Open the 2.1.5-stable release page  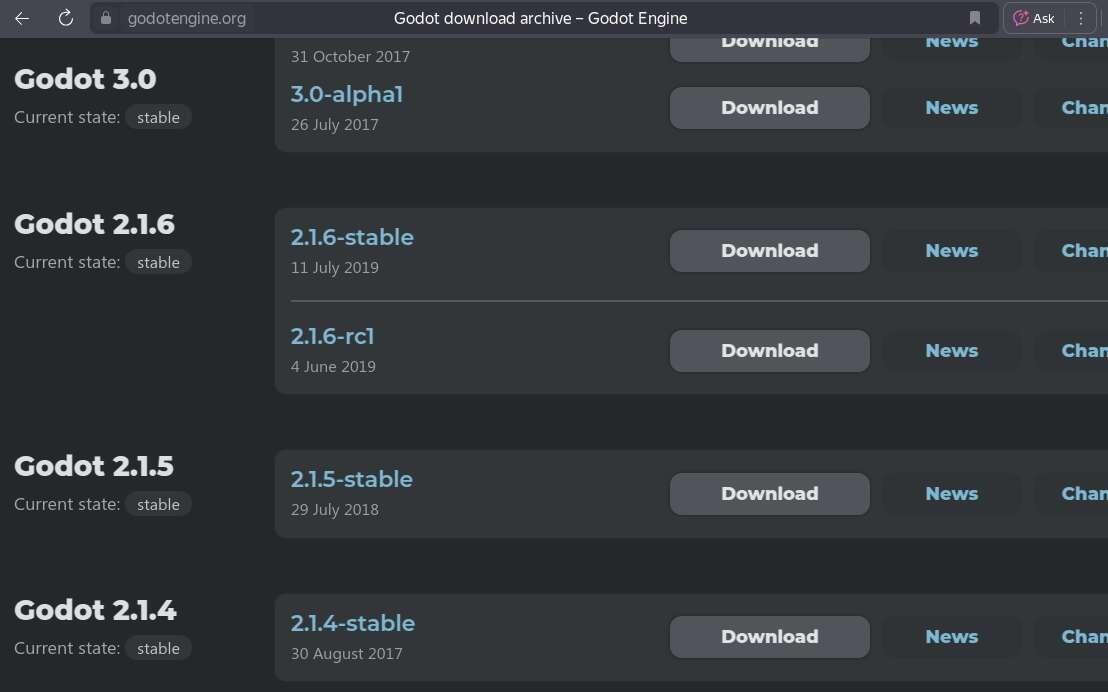[x=352, y=479]
